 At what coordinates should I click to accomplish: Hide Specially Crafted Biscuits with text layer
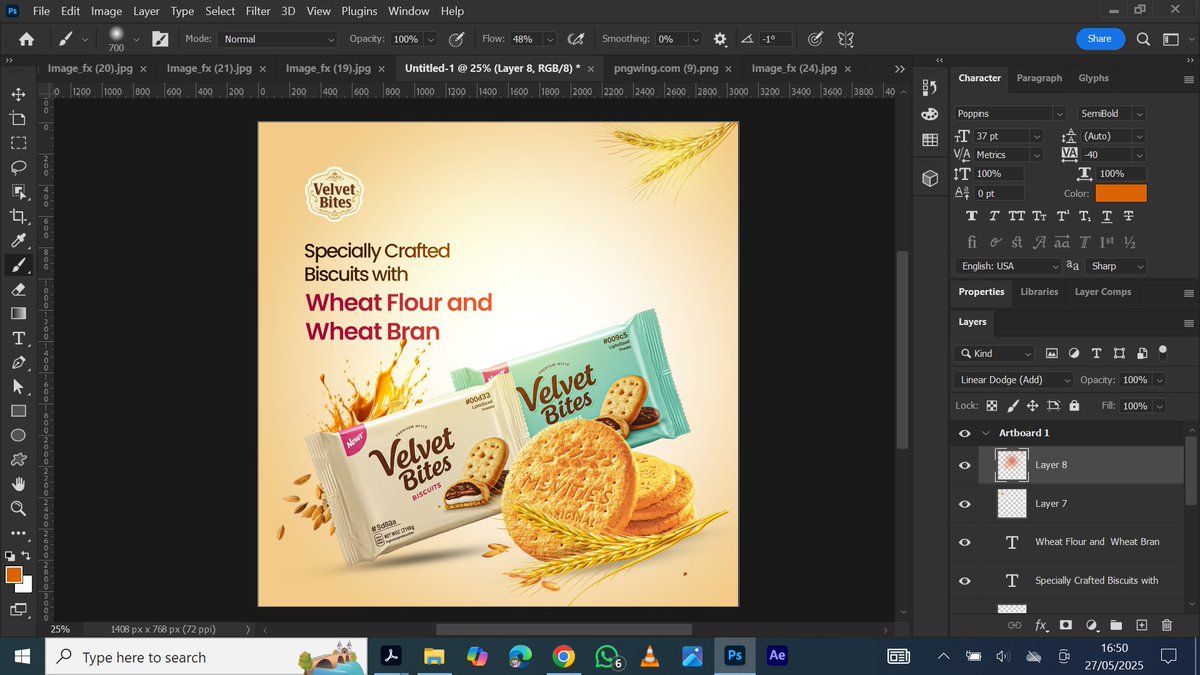965,581
